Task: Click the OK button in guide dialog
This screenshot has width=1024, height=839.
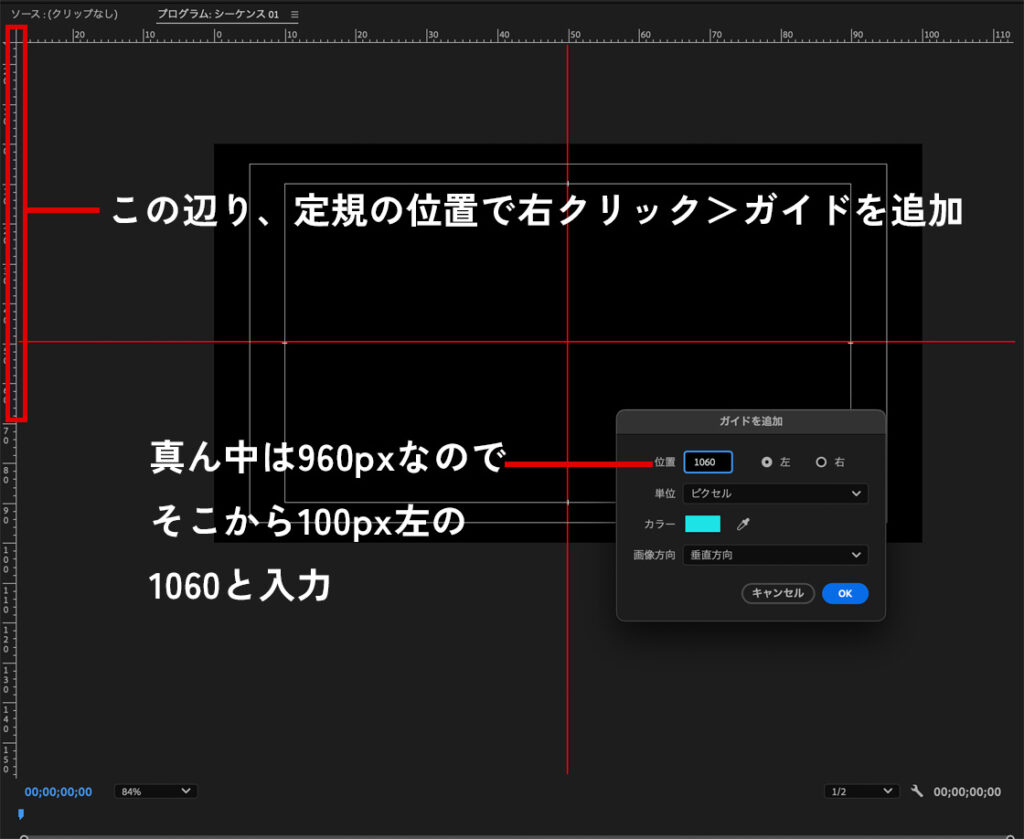Action: 845,594
